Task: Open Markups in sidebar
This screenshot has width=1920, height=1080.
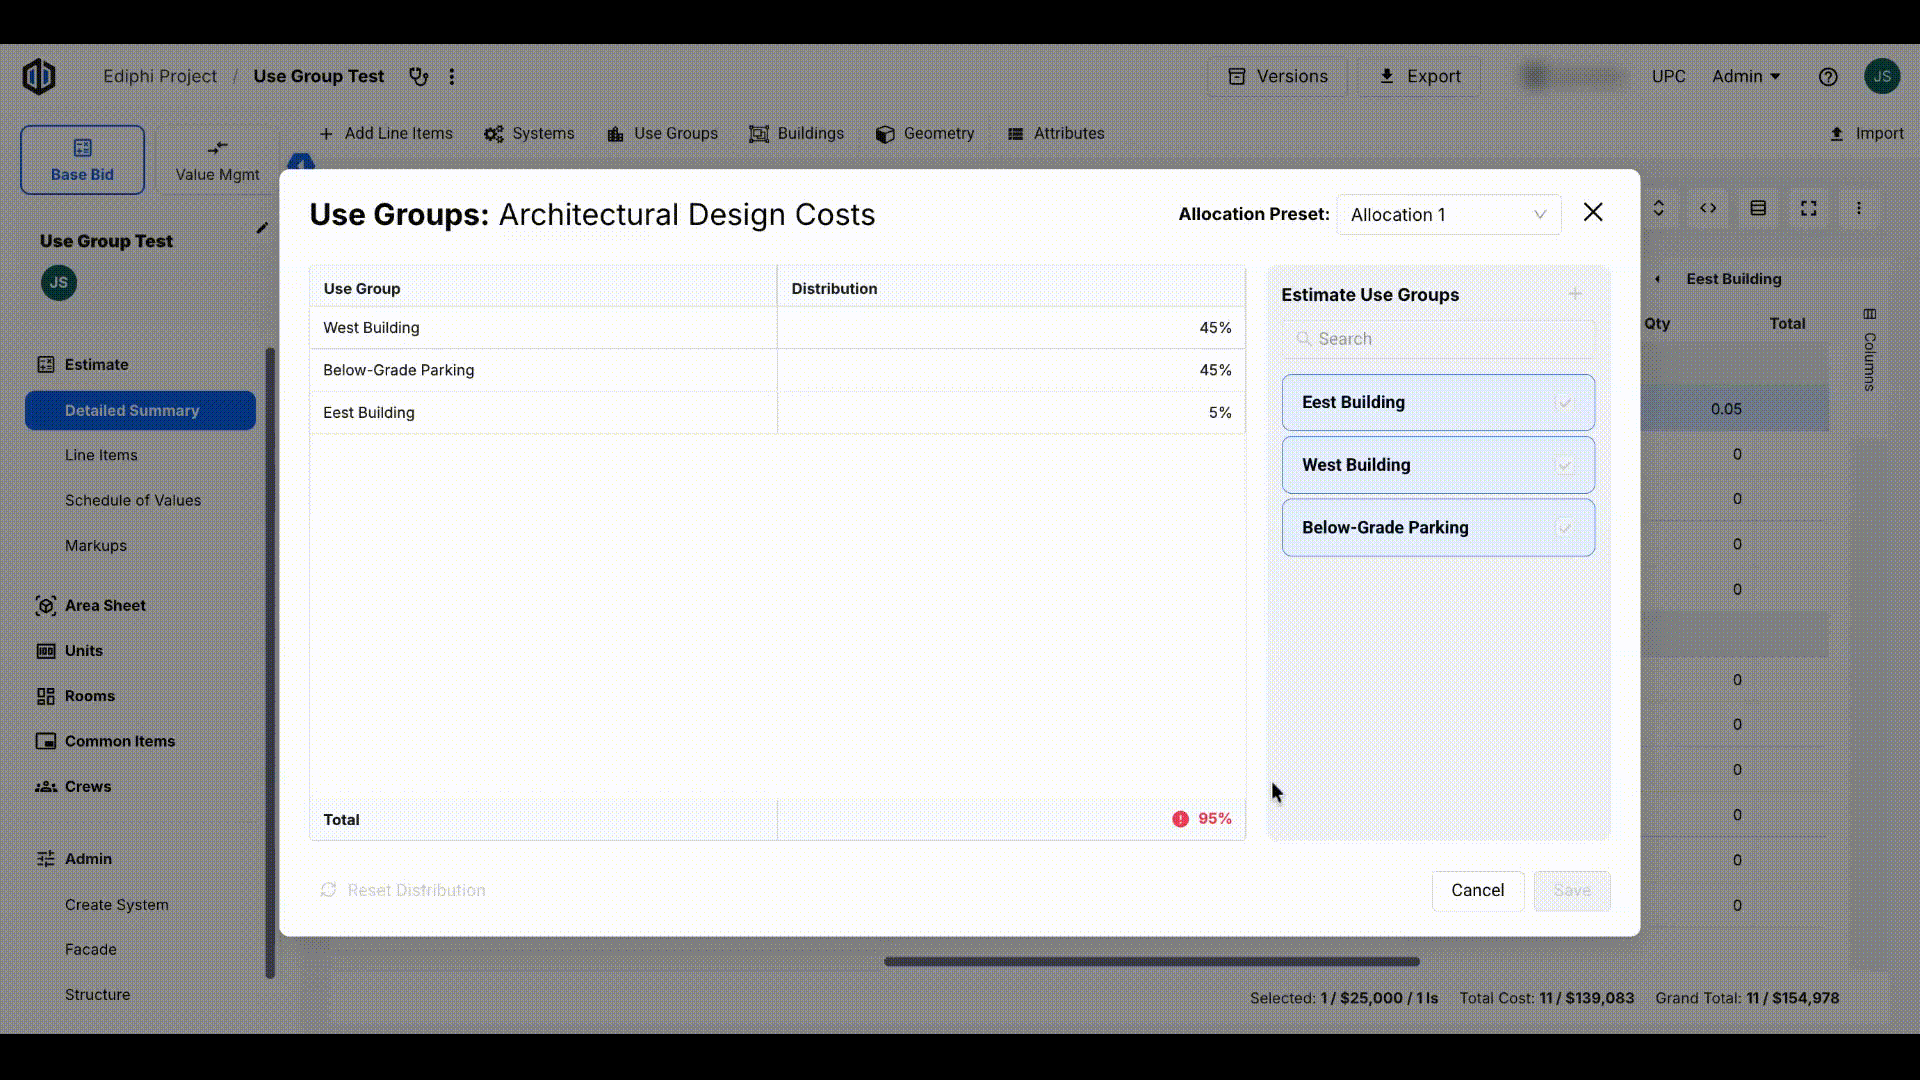Action: coord(96,545)
